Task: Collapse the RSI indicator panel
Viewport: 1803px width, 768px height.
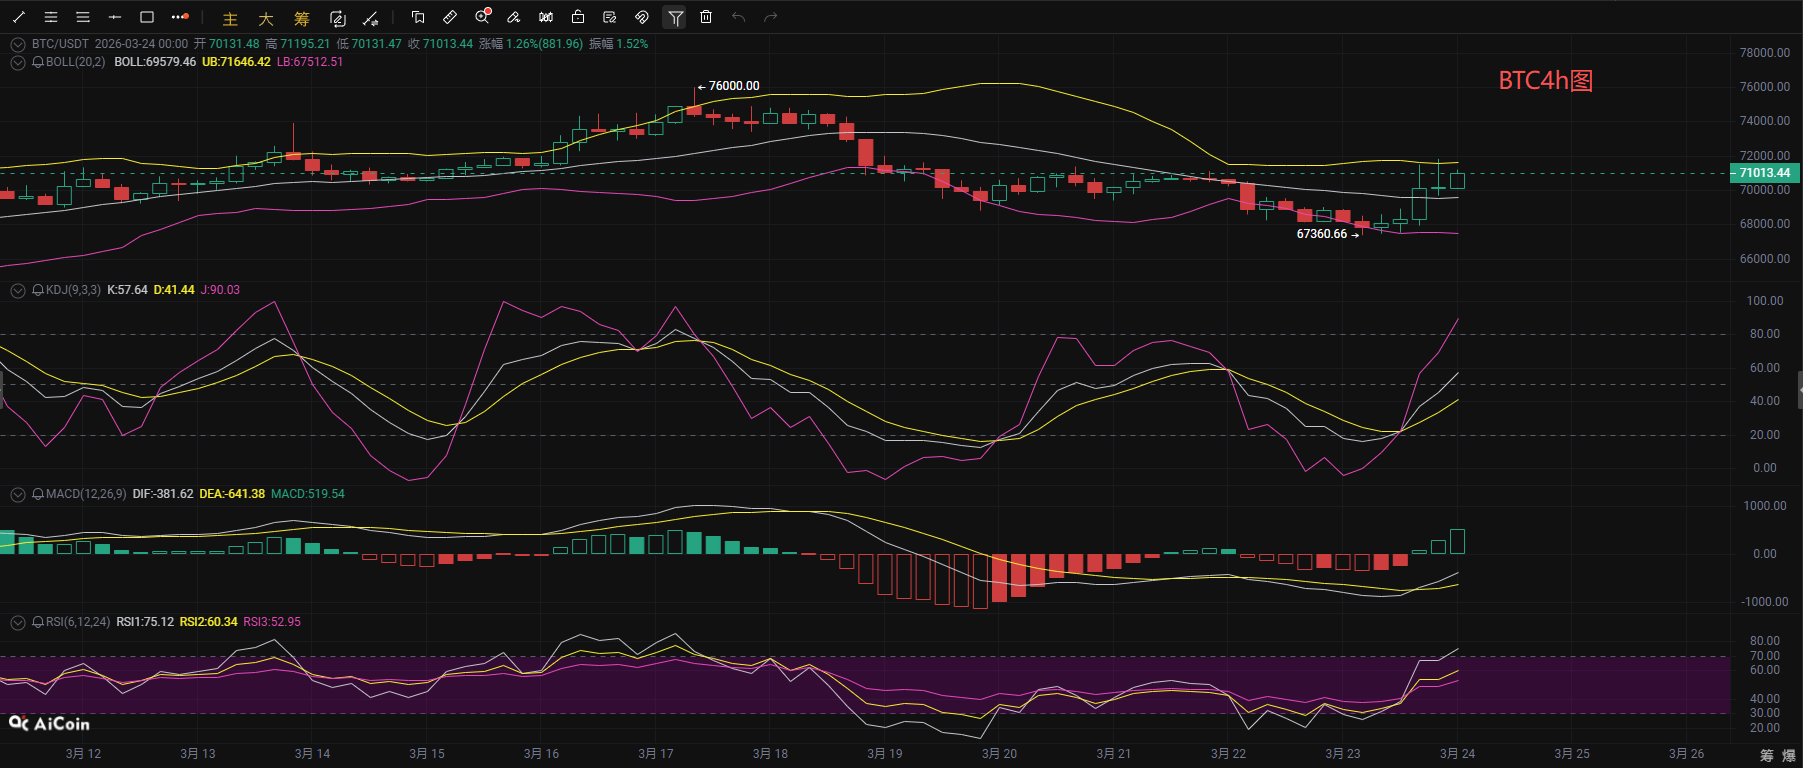Action: point(17,622)
